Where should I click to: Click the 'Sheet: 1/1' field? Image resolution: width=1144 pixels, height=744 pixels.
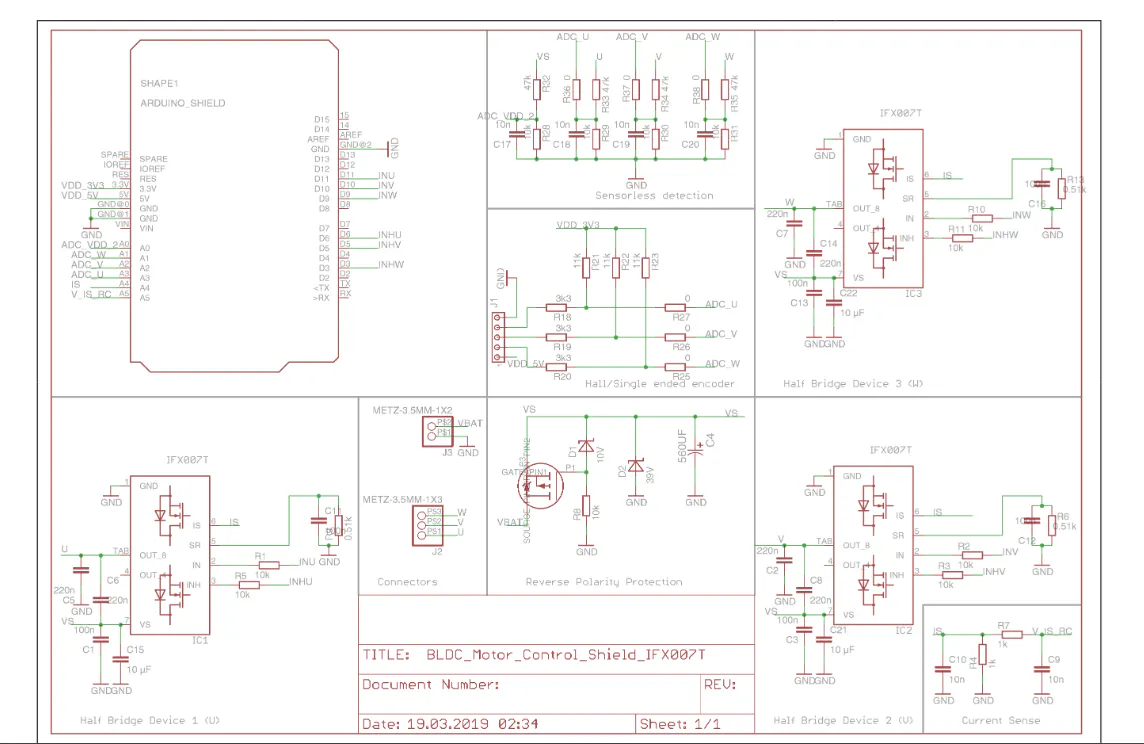tap(680, 724)
